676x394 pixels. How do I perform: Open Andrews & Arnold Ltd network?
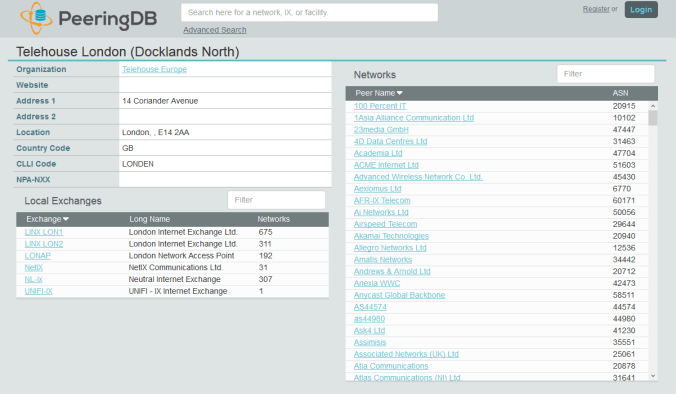tap(392, 271)
